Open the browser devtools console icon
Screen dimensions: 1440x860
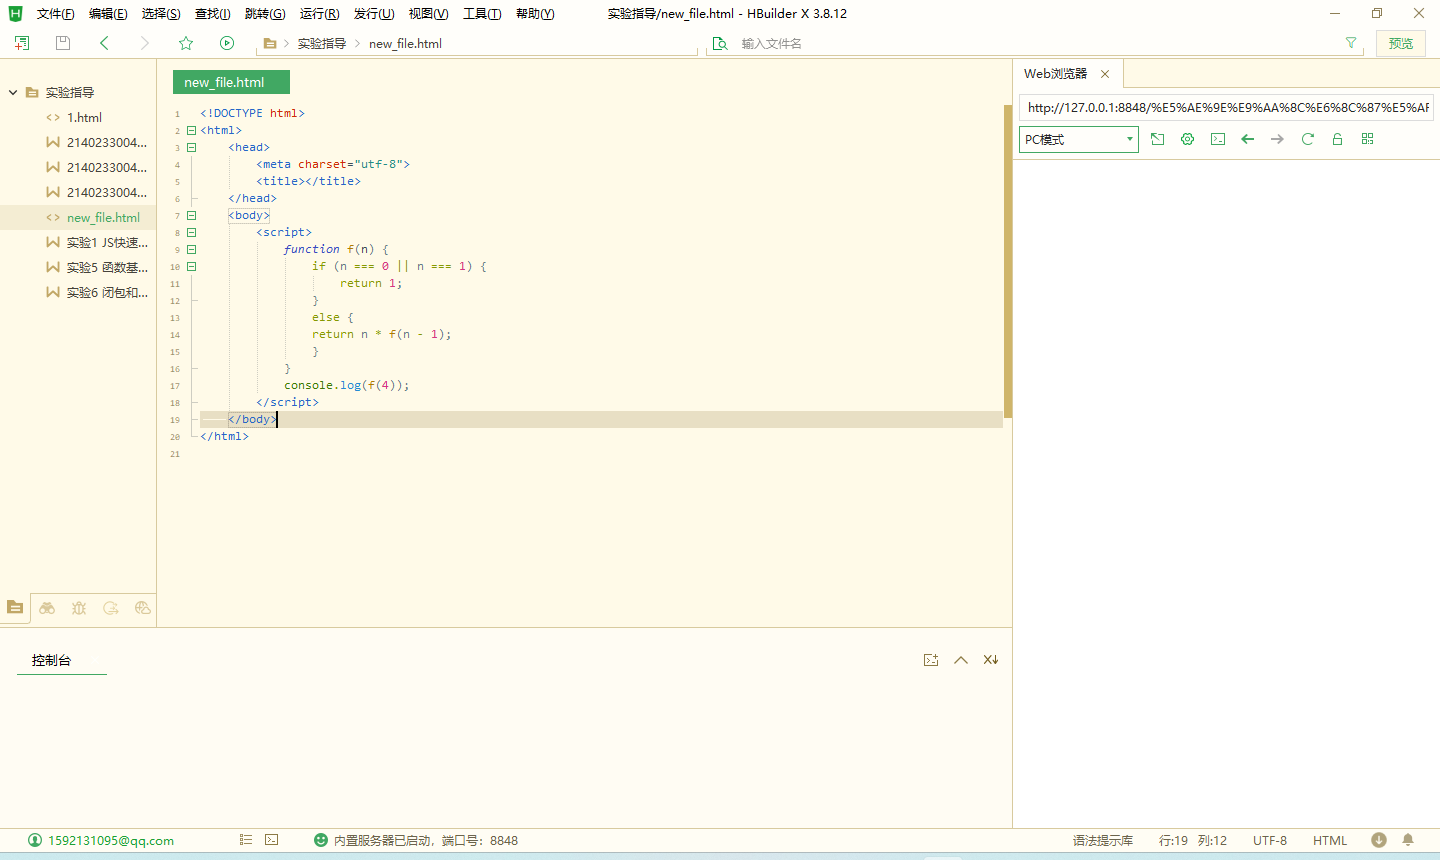click(1218, 139)
